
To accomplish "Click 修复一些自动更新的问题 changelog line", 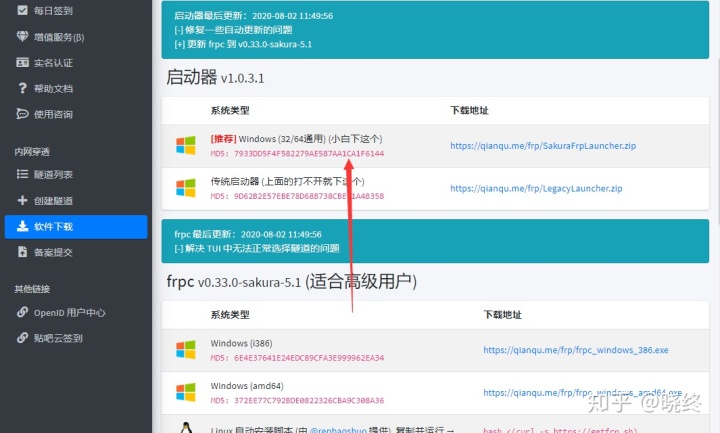I will [233, 30].
